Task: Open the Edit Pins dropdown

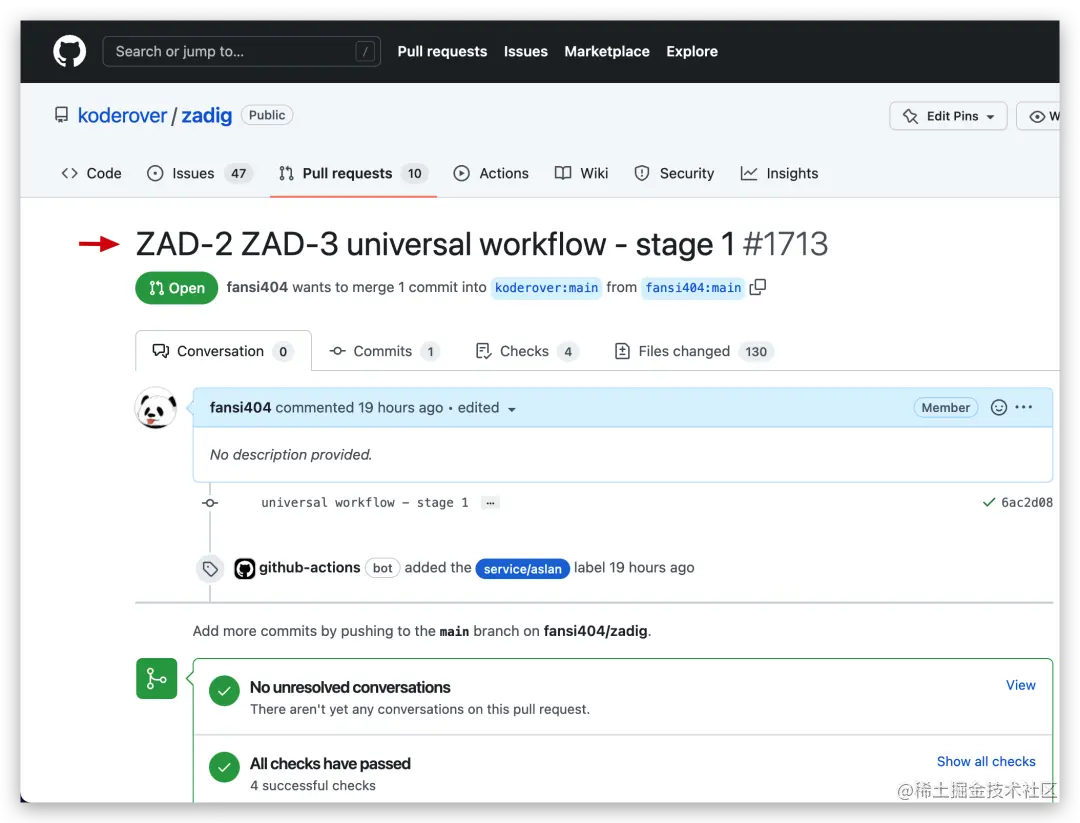Action: tap(948, 116)
